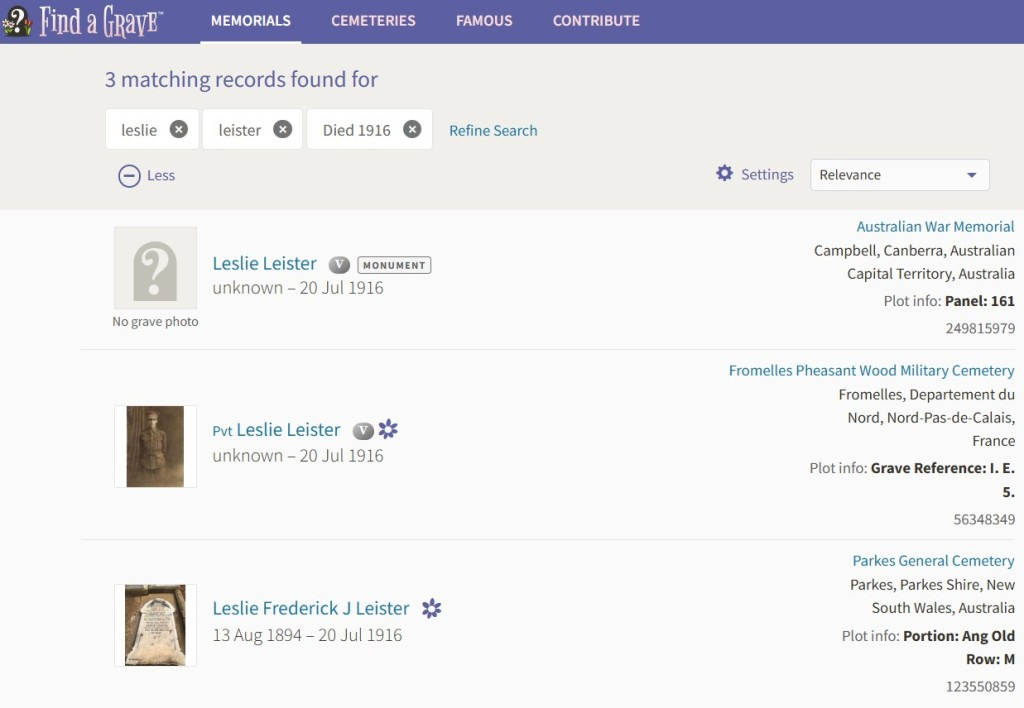Click memorial ID 123550859

[980, 686]
